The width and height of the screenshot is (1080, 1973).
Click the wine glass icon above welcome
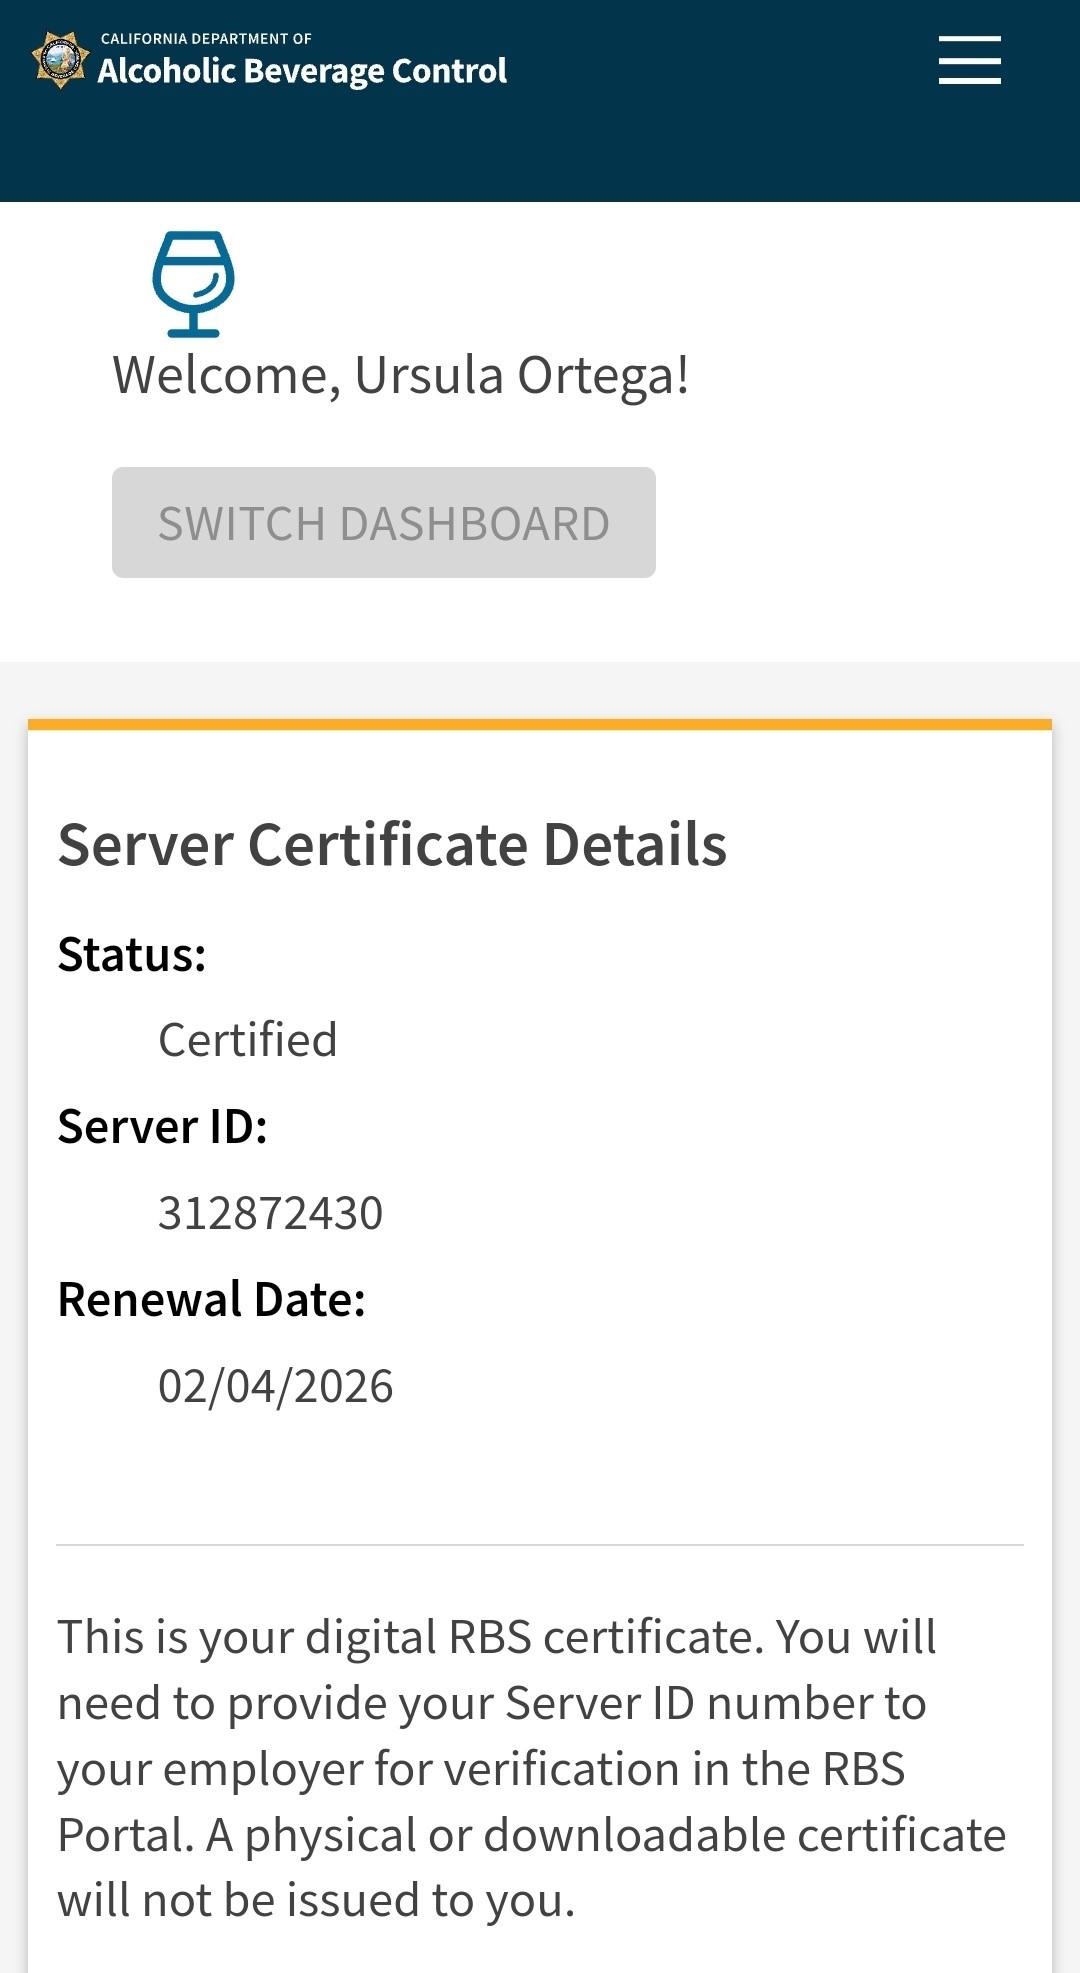193,284
